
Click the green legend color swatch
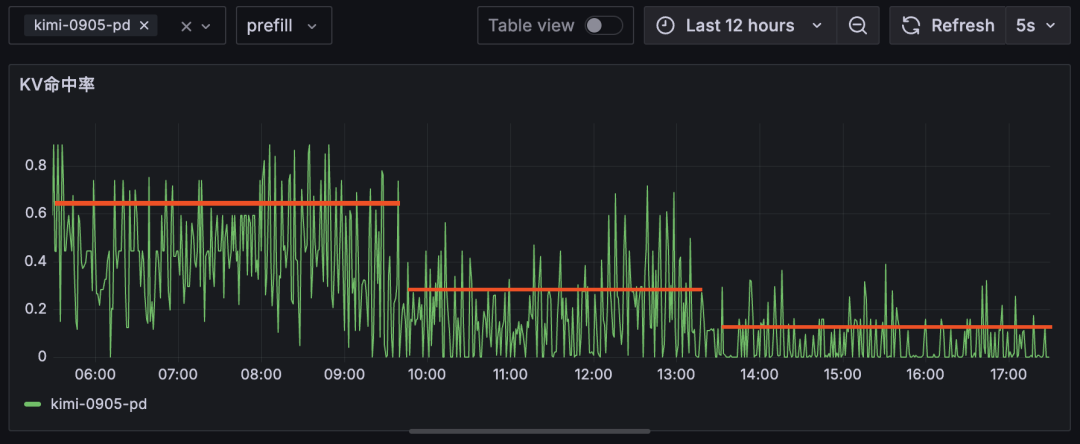[x=33, y=404]
